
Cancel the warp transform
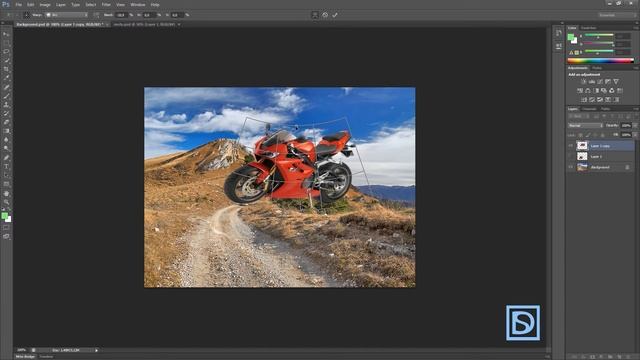(325, 15)
